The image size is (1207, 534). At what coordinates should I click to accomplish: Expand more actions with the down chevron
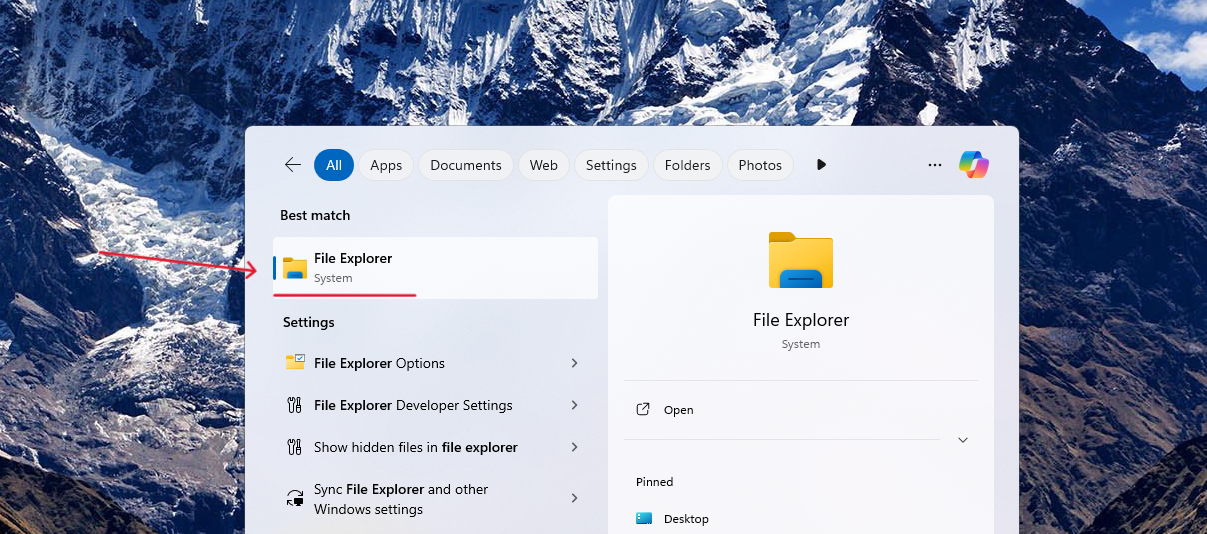[x=963, y=440]
